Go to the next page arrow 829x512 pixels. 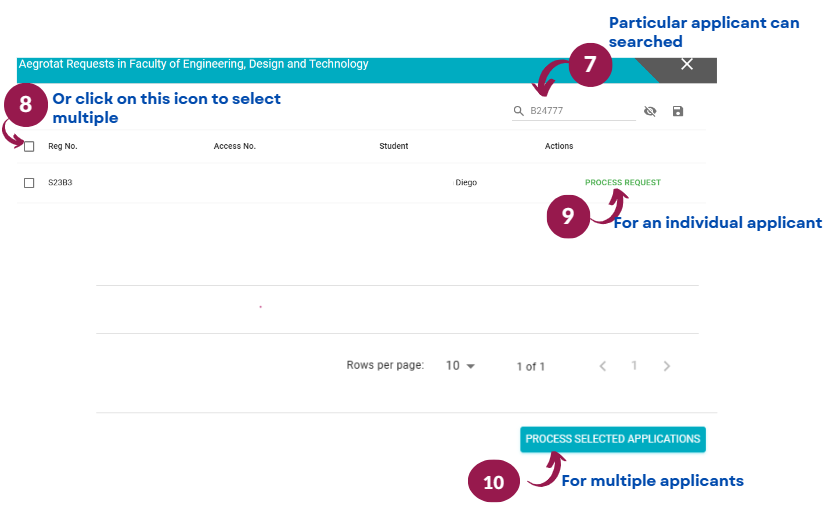click(x=667, y=366)
